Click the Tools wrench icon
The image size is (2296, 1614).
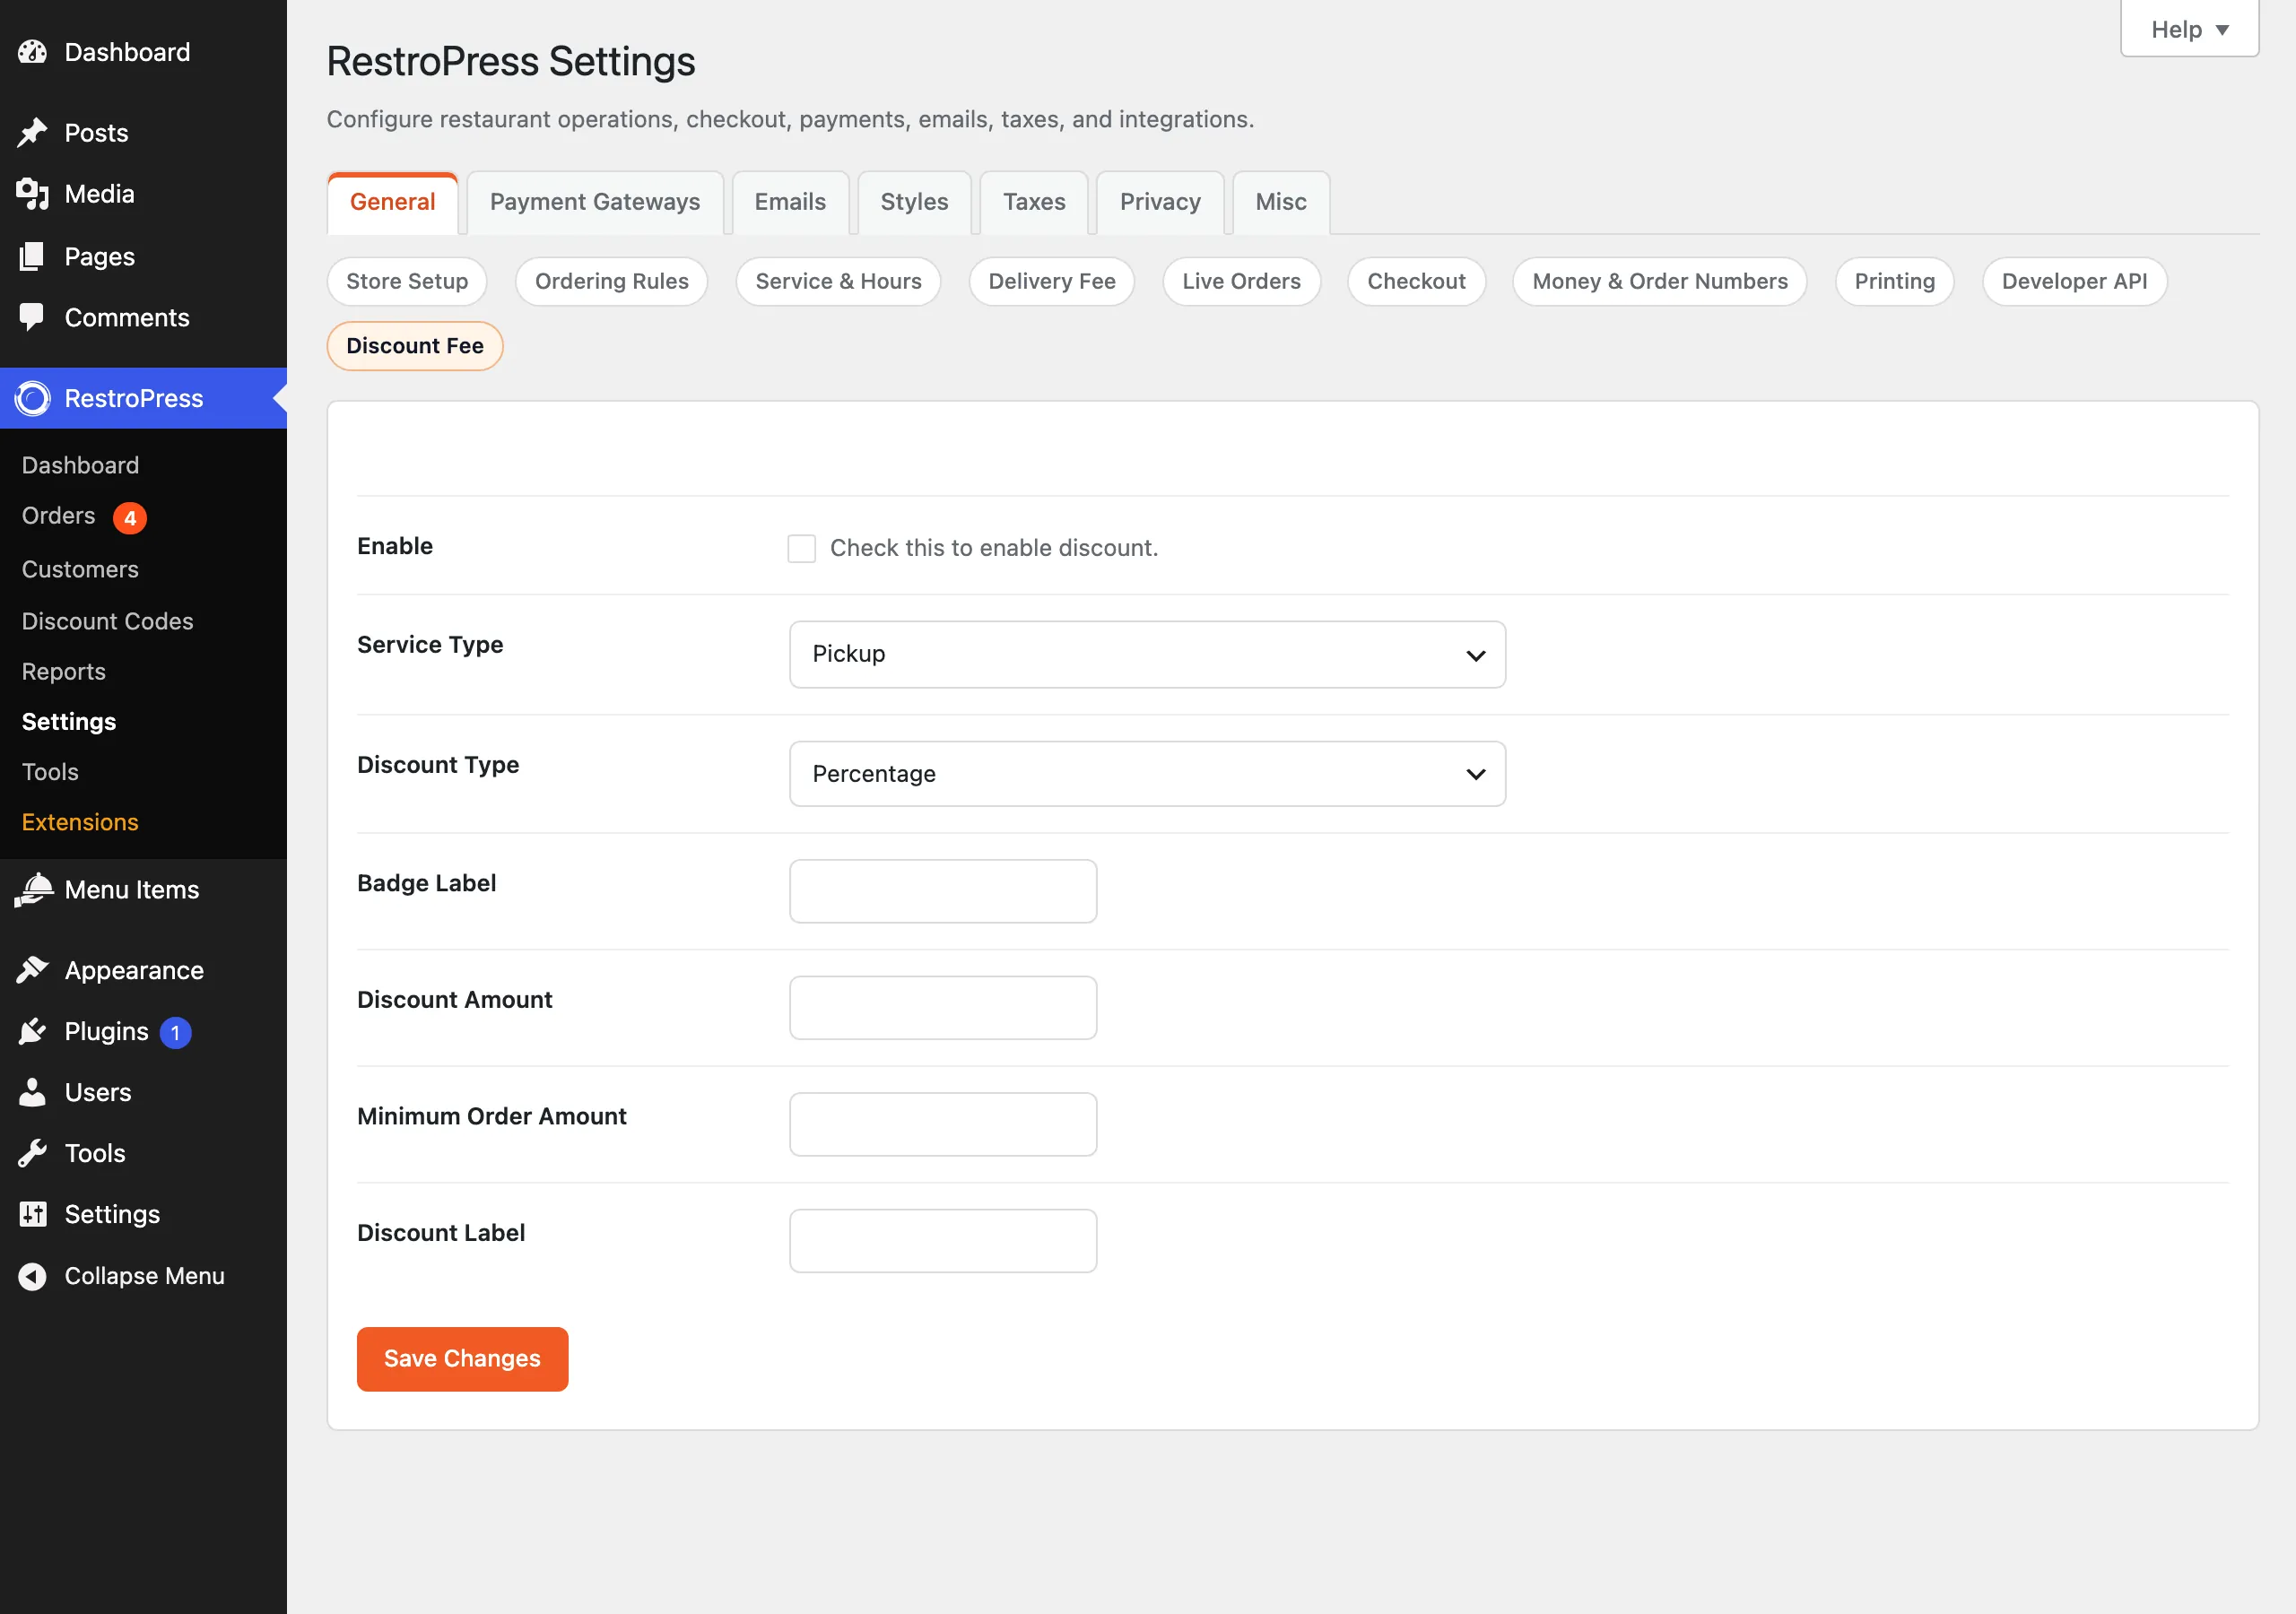[32, 1153]
